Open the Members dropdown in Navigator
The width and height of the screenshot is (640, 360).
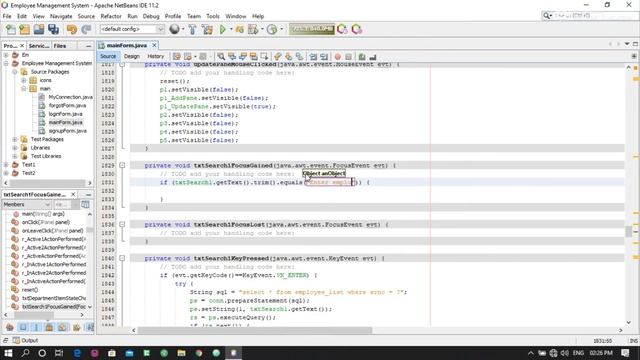click(27, 204)
